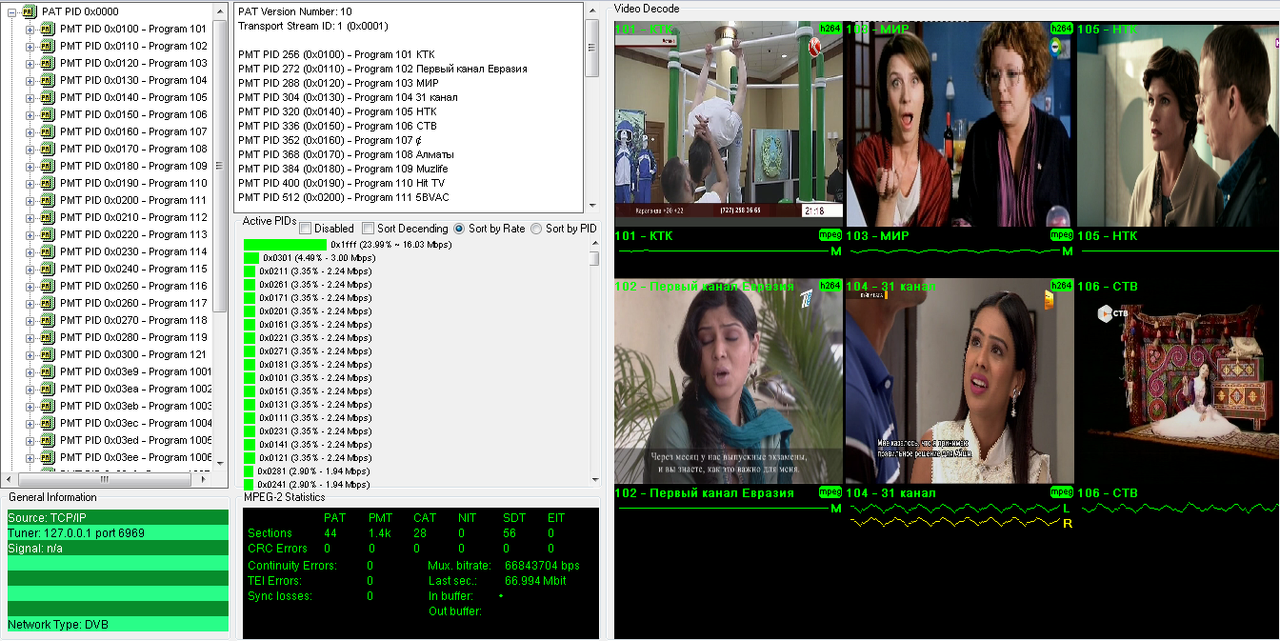
Task: Click the mpeg audio badge under 102 Первый канал Евразия
Action: click(x=830, y=492)
